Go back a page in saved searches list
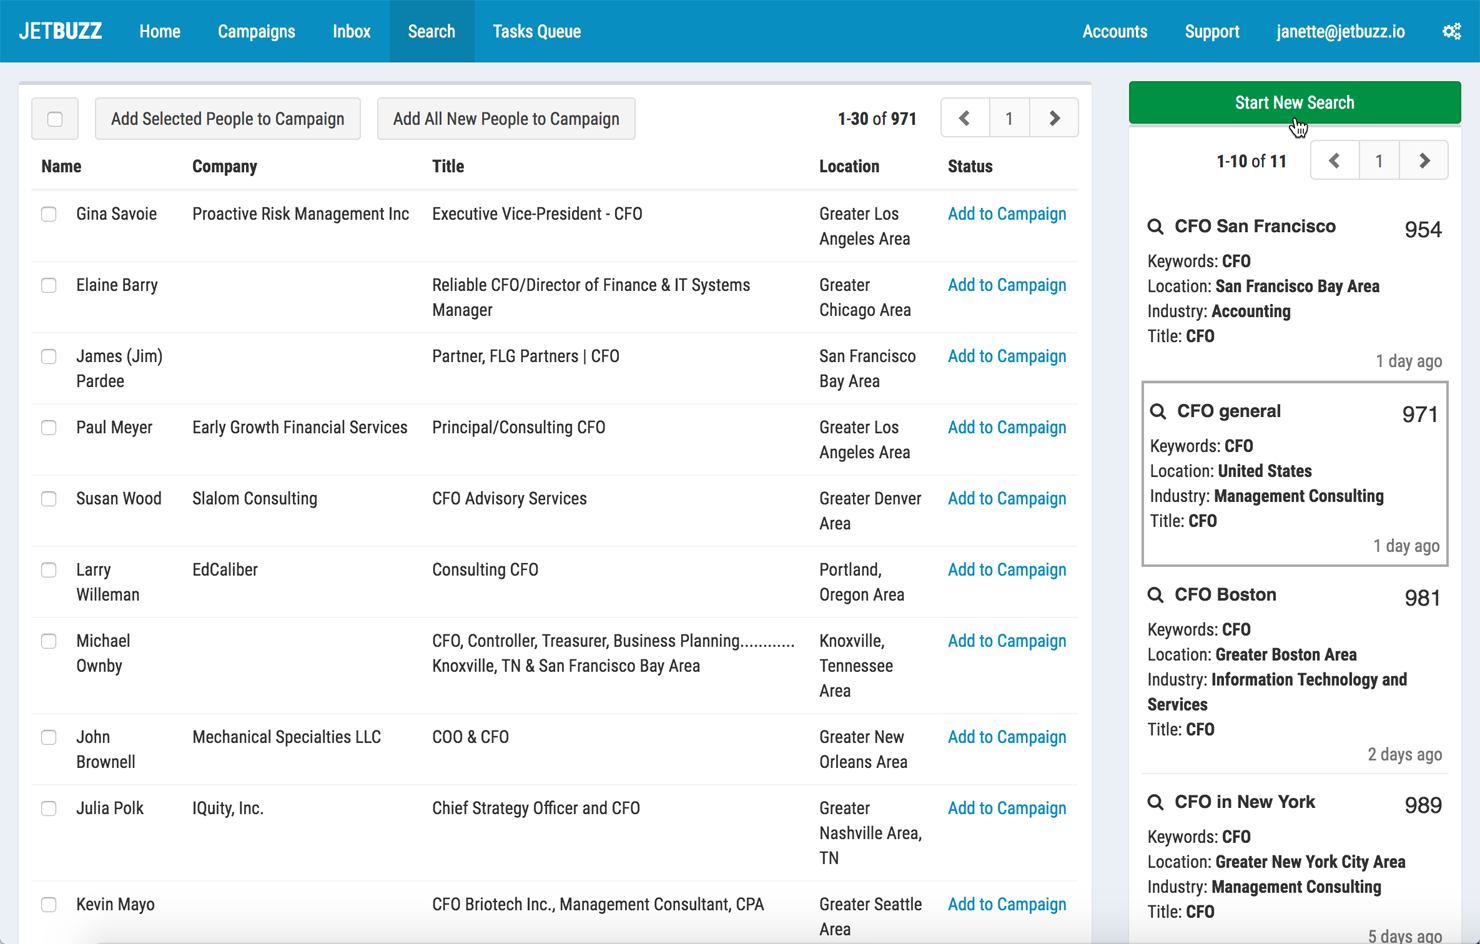This screenshot has width=1480, height=944. point(1334,160)
